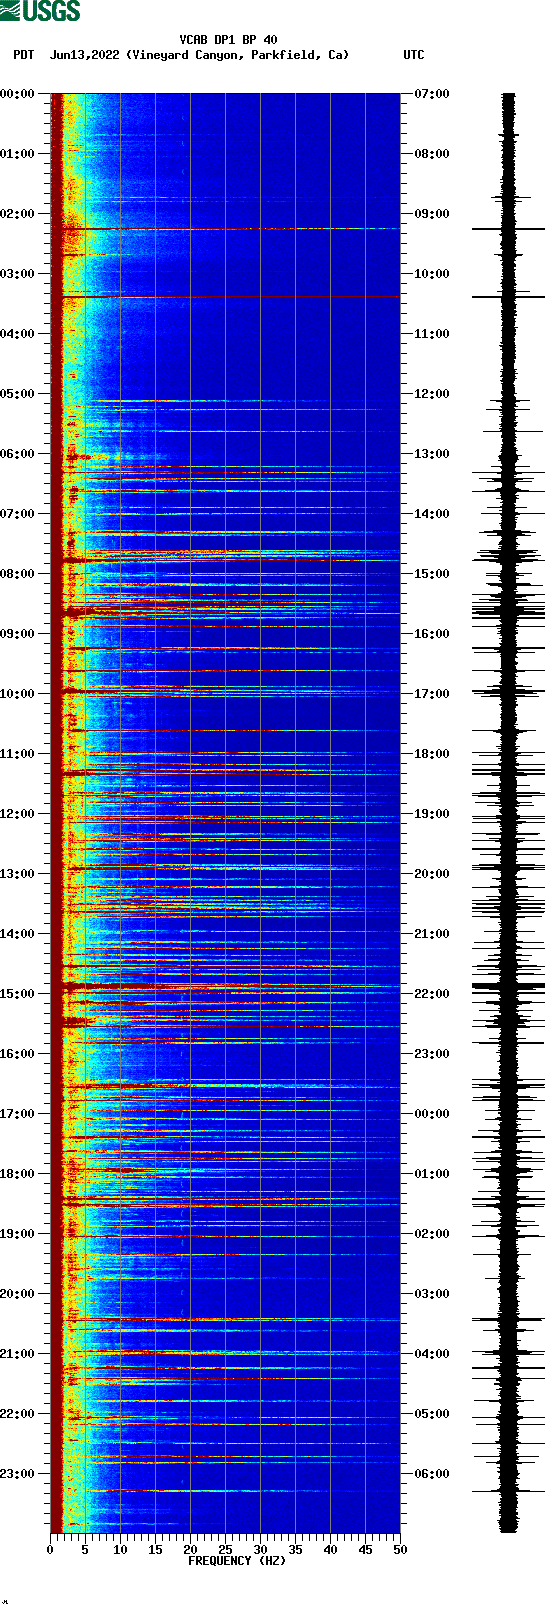The width and height of the screenshot is (552, 1613).
Task: Click the UTC time label 02:00
Action: [432, 1234]
